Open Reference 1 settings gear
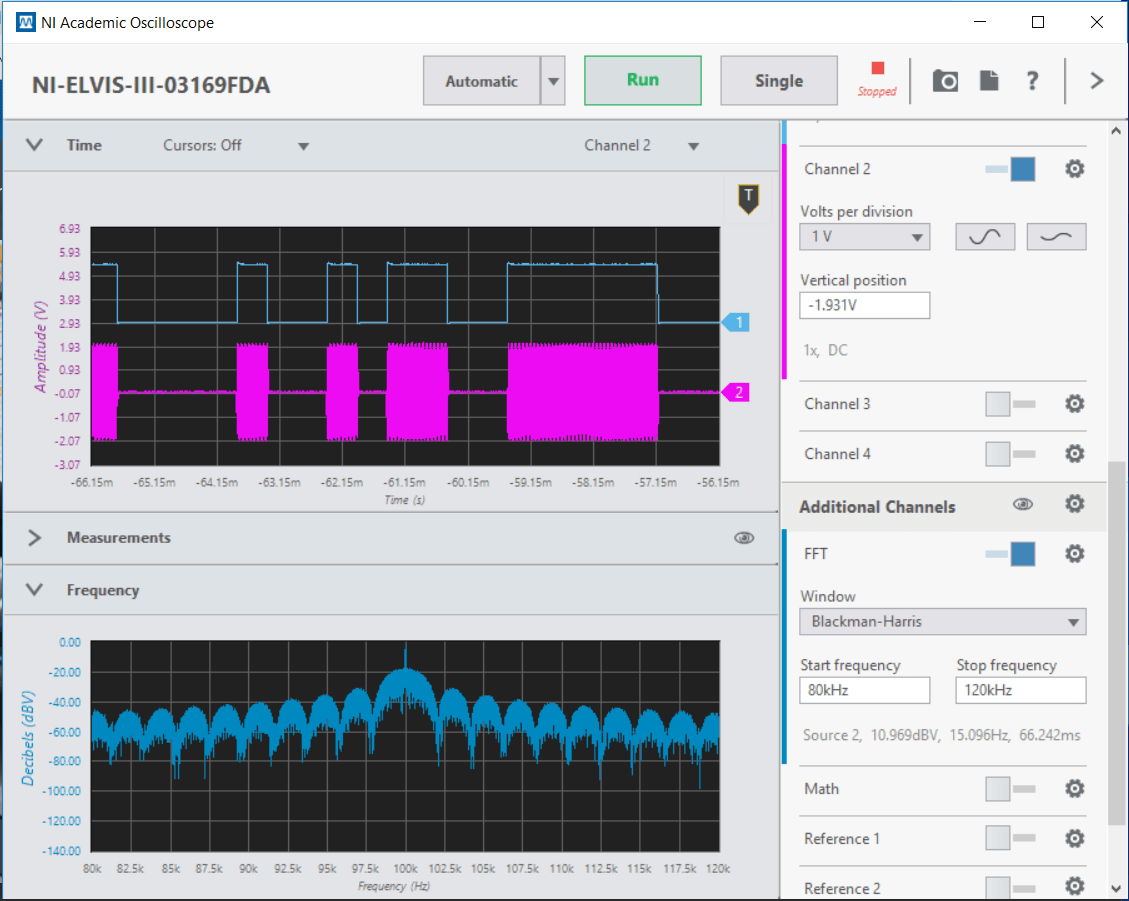1129x901 pixels. coord(1074,838)
